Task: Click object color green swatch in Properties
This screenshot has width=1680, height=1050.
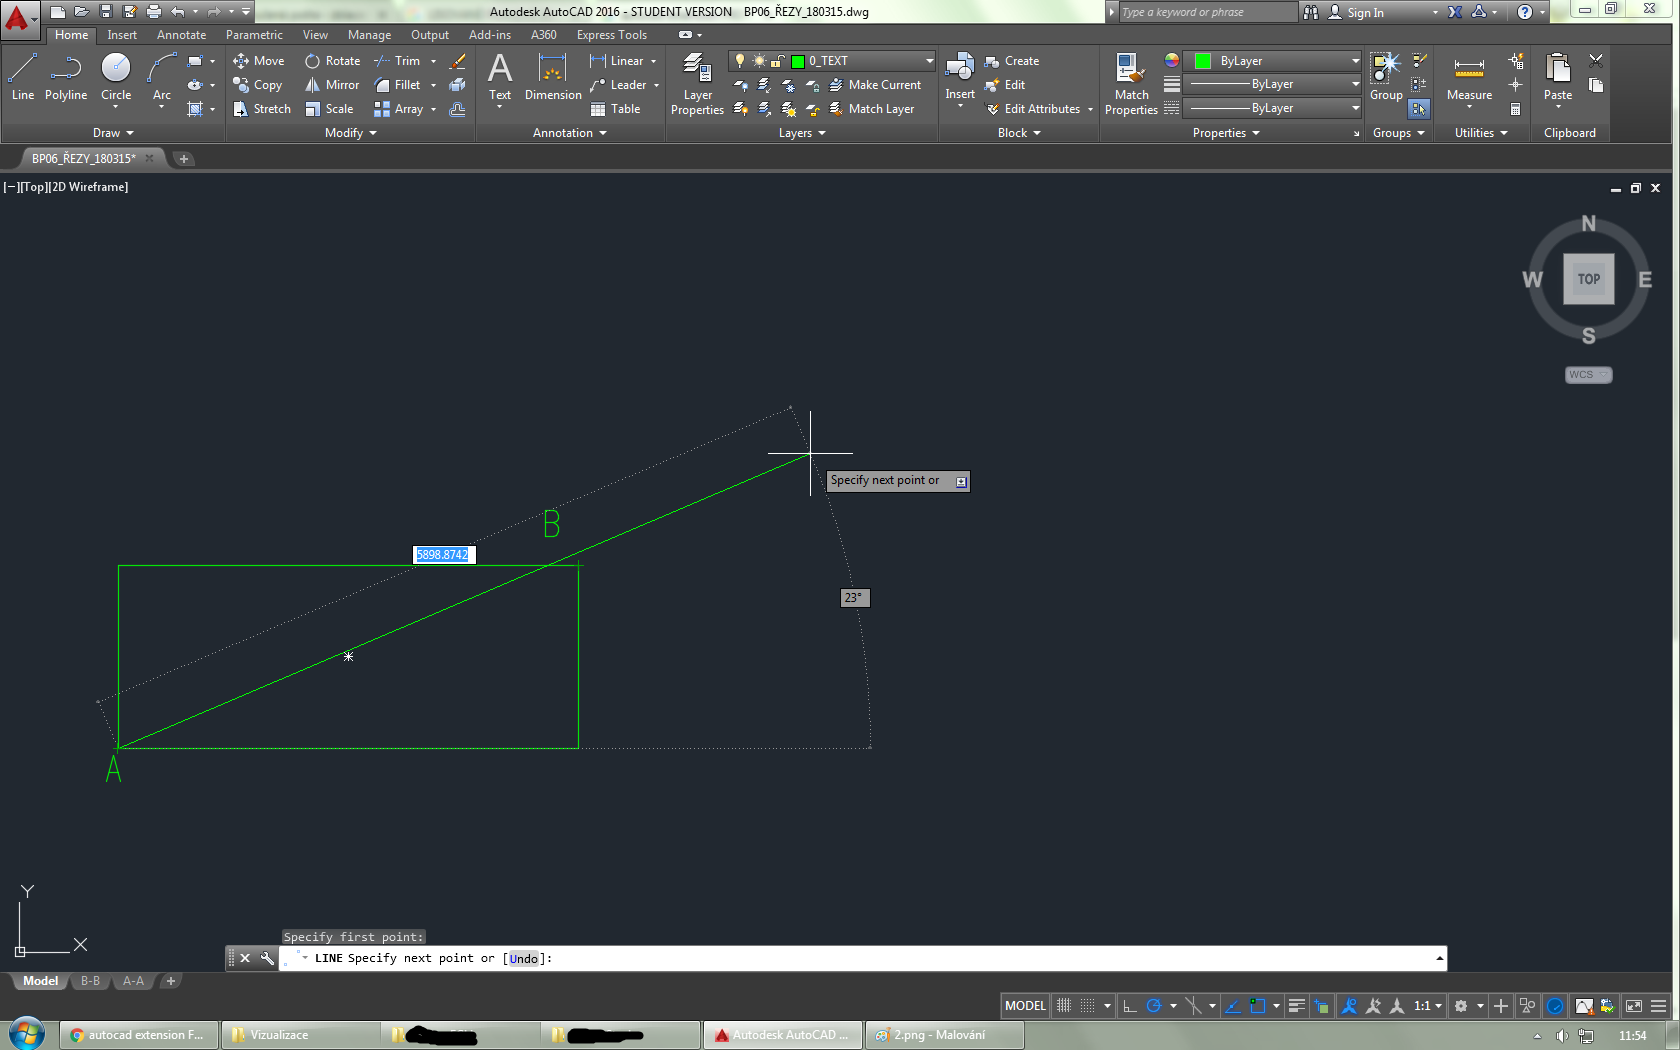Action: tap(1203, 61)
